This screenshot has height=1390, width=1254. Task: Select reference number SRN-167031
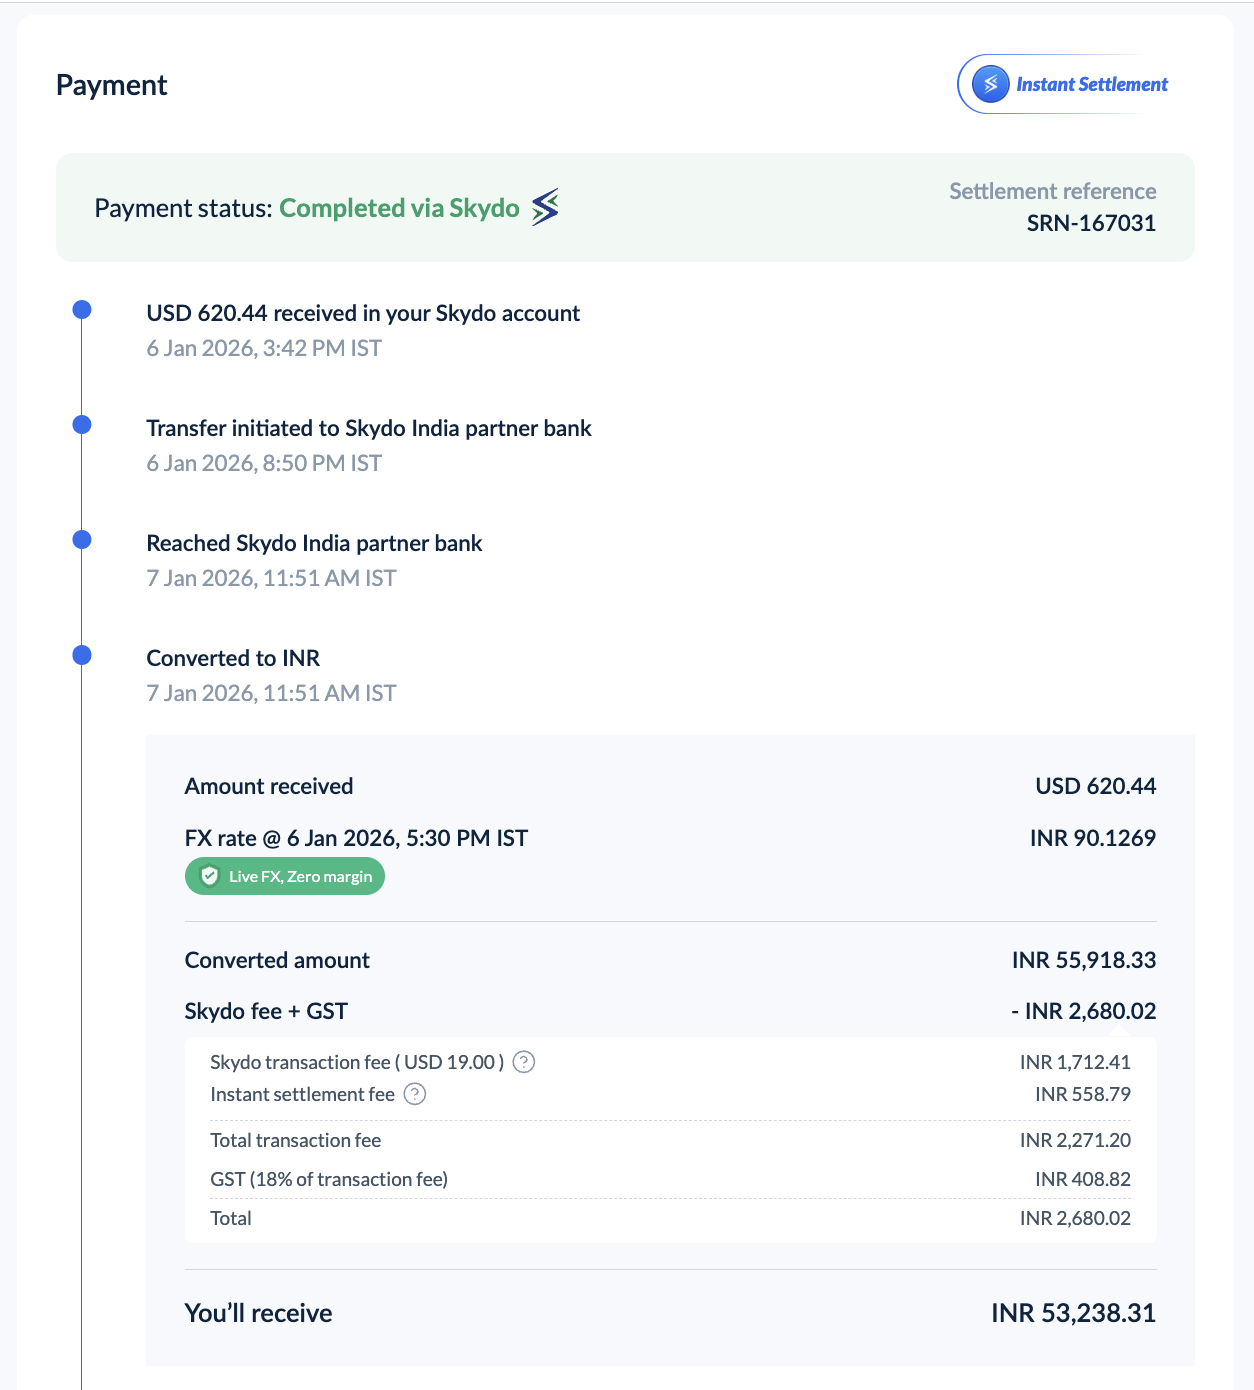point(1091,223)
